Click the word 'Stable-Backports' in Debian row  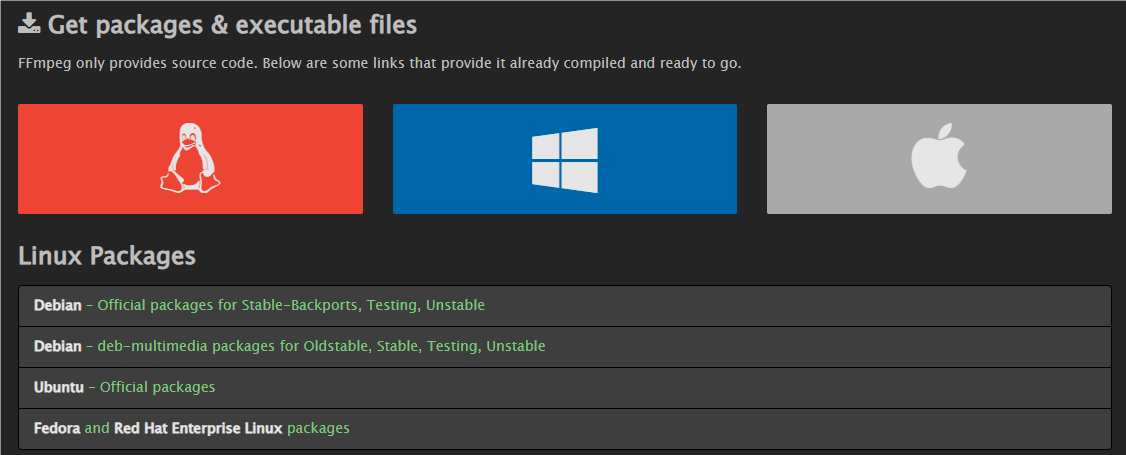[x=300, y=305]
